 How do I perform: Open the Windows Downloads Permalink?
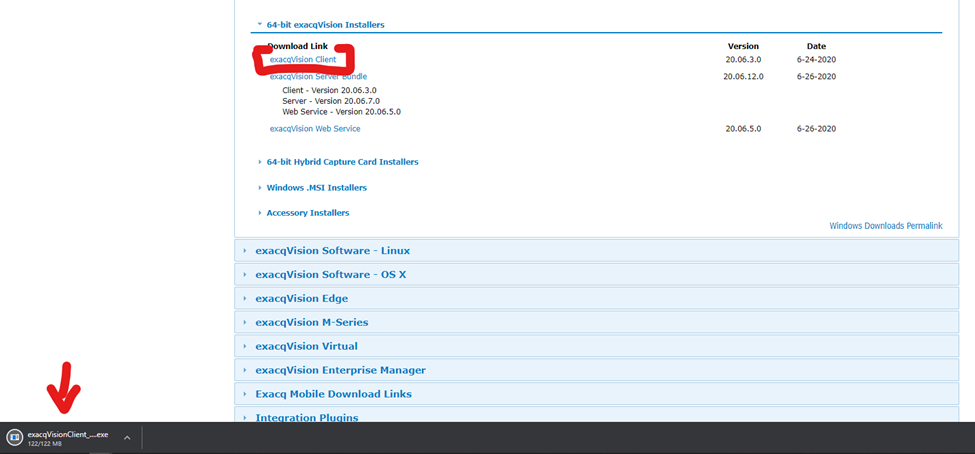point(885,226)
